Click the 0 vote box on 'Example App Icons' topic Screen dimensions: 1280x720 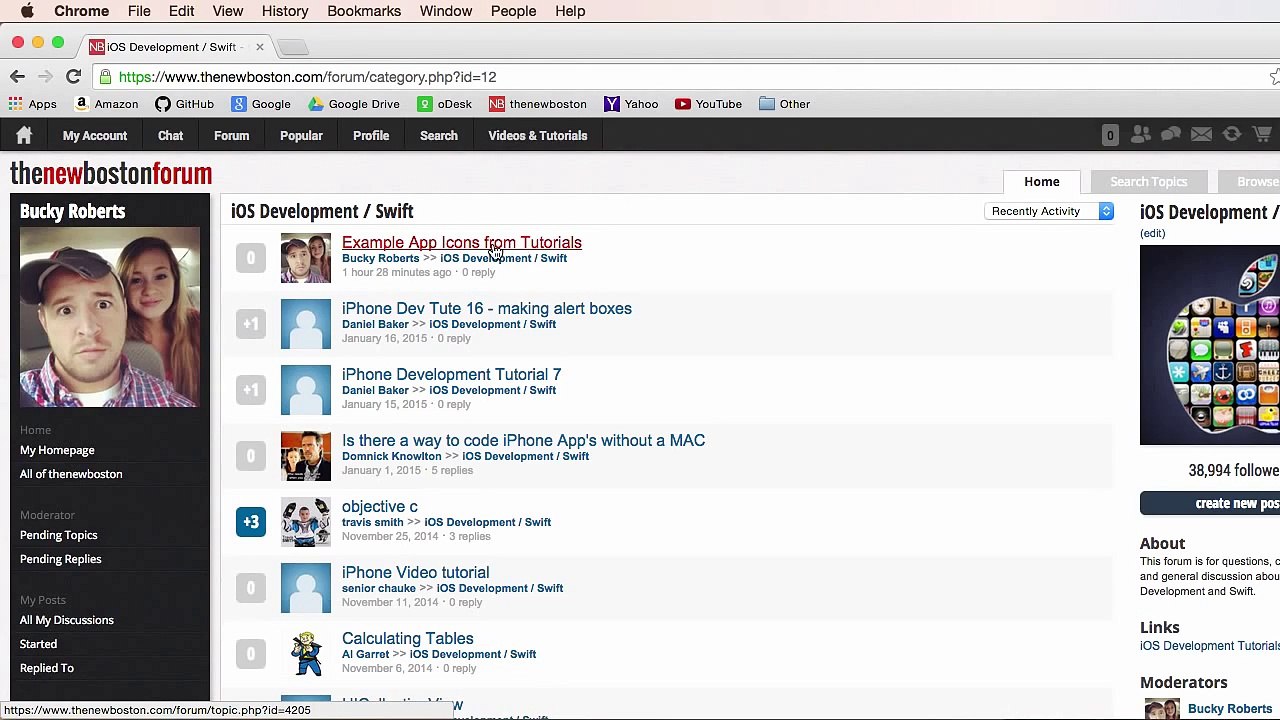coord(251,258)
